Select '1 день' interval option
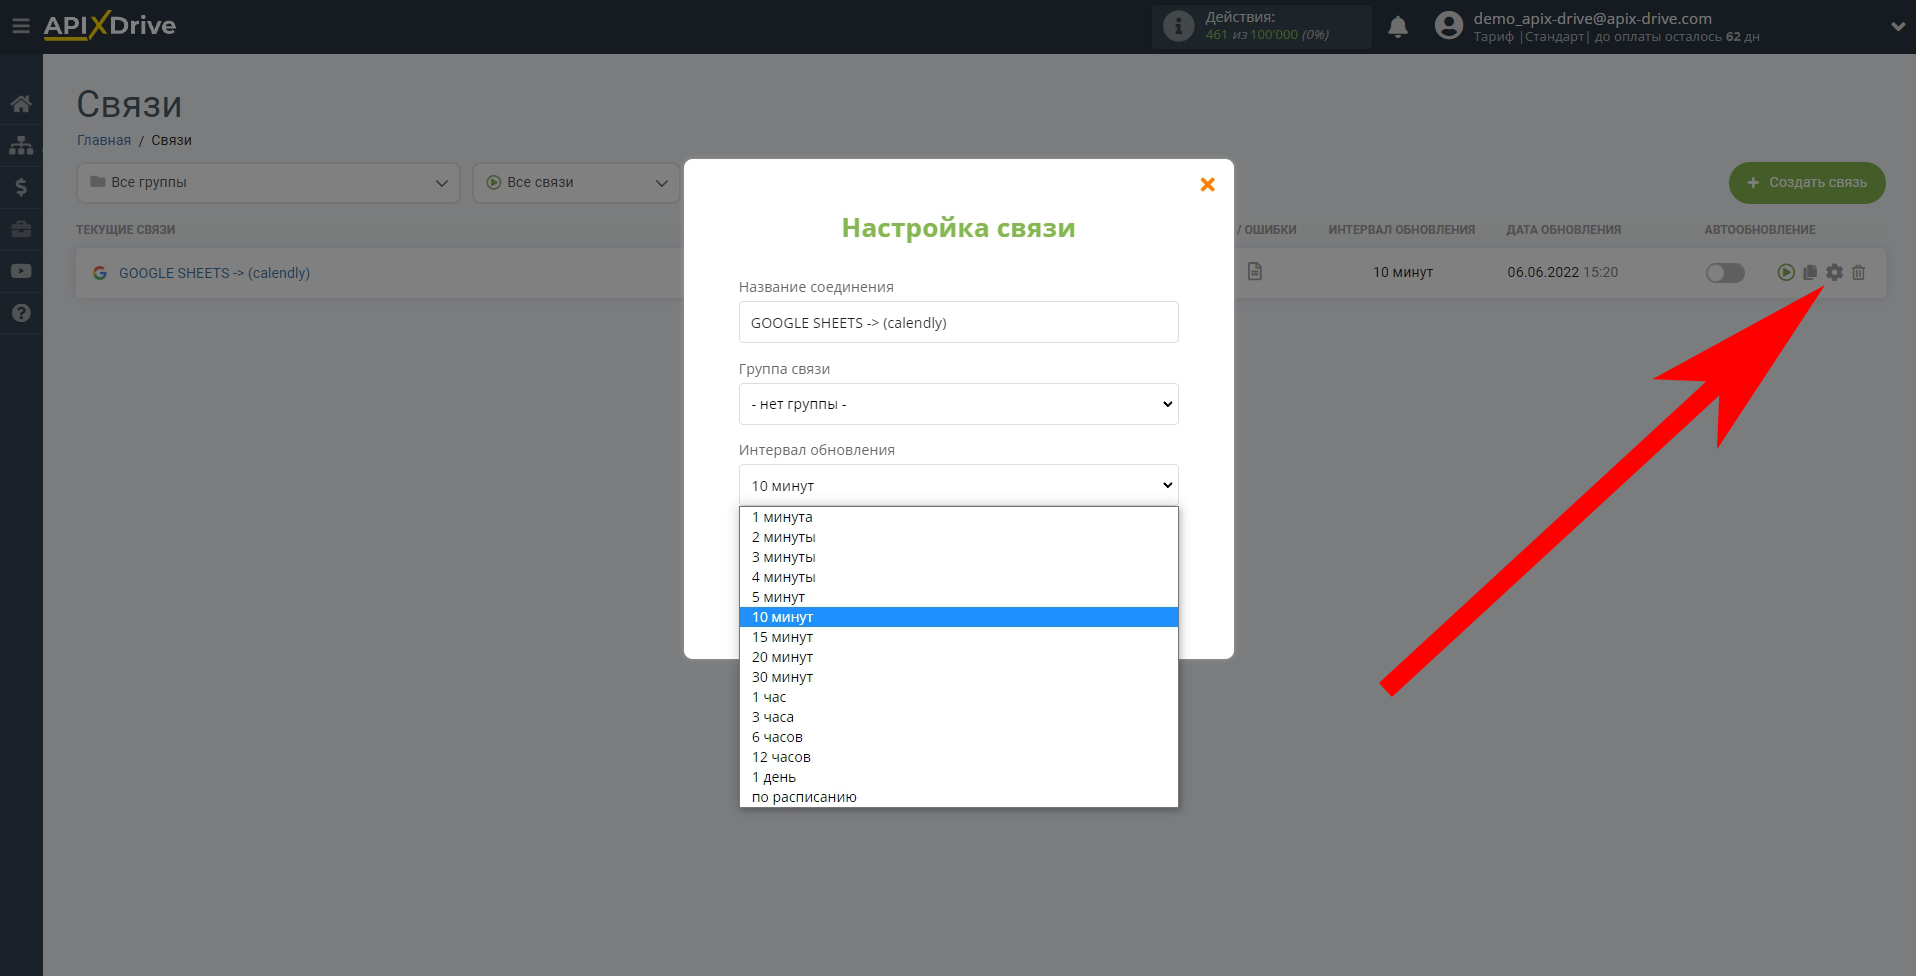1916x976 pixels. pyautogui.click(x=958, y=777)
